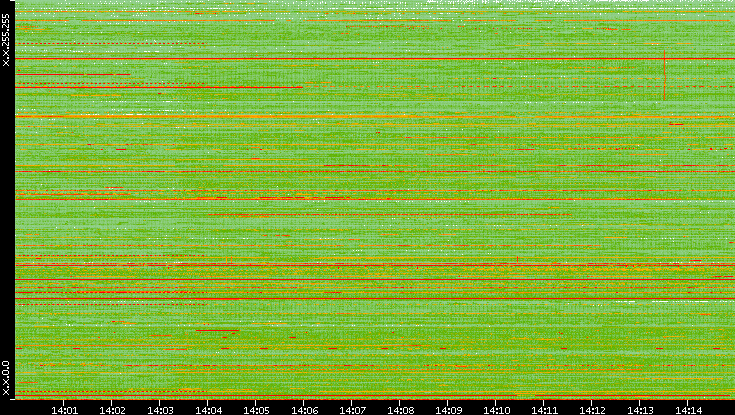Click the 14:10 time axis label
Screen dimensions: 735x415
496,410
